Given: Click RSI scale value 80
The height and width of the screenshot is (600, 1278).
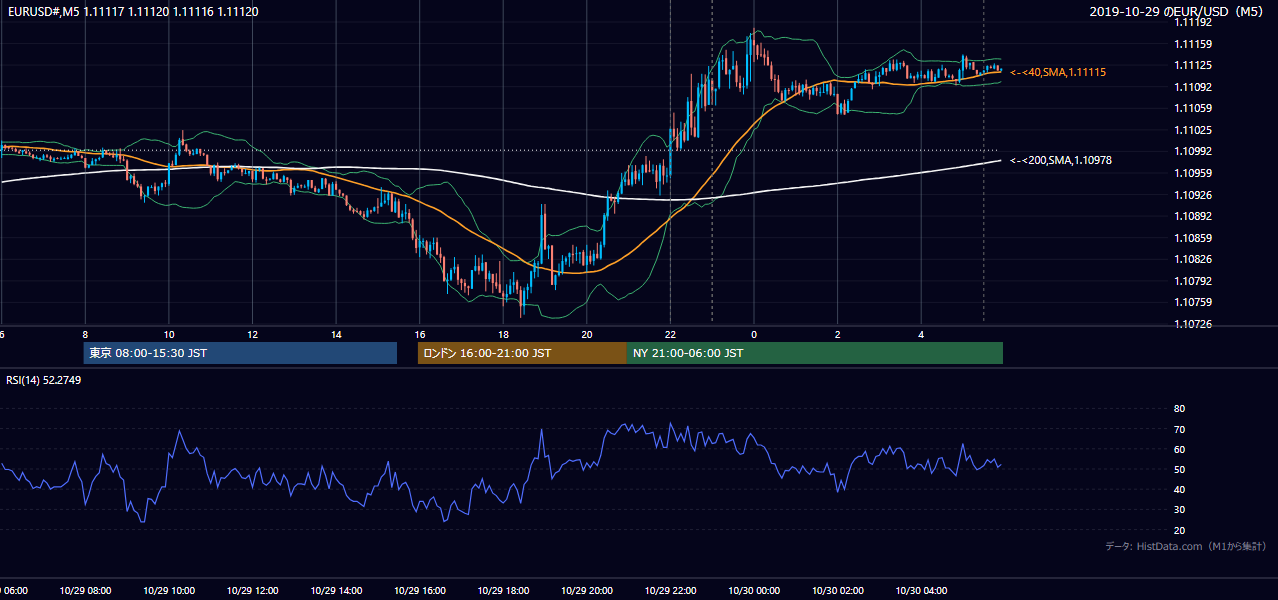Looking at the screenshot, I should (1179, 409).
